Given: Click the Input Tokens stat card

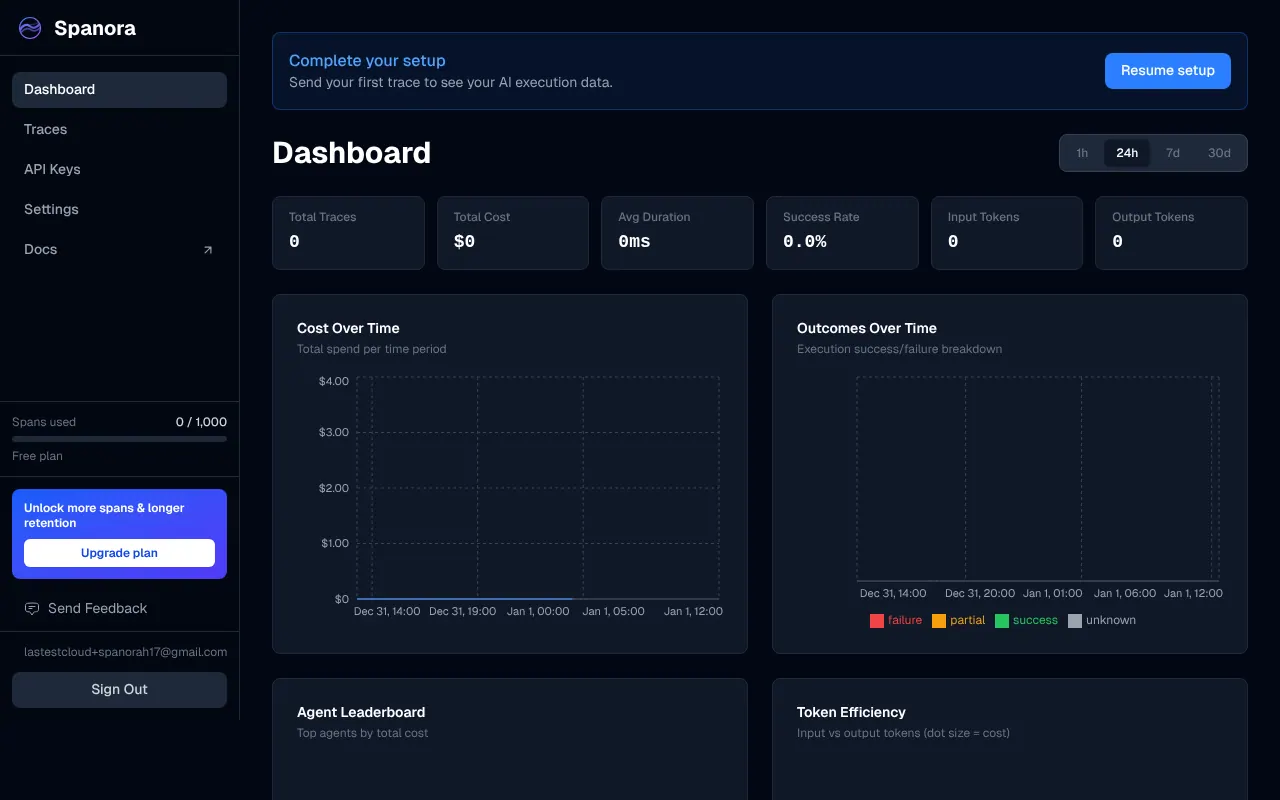Looking at the screenshot, I should tap(1006, 233).
